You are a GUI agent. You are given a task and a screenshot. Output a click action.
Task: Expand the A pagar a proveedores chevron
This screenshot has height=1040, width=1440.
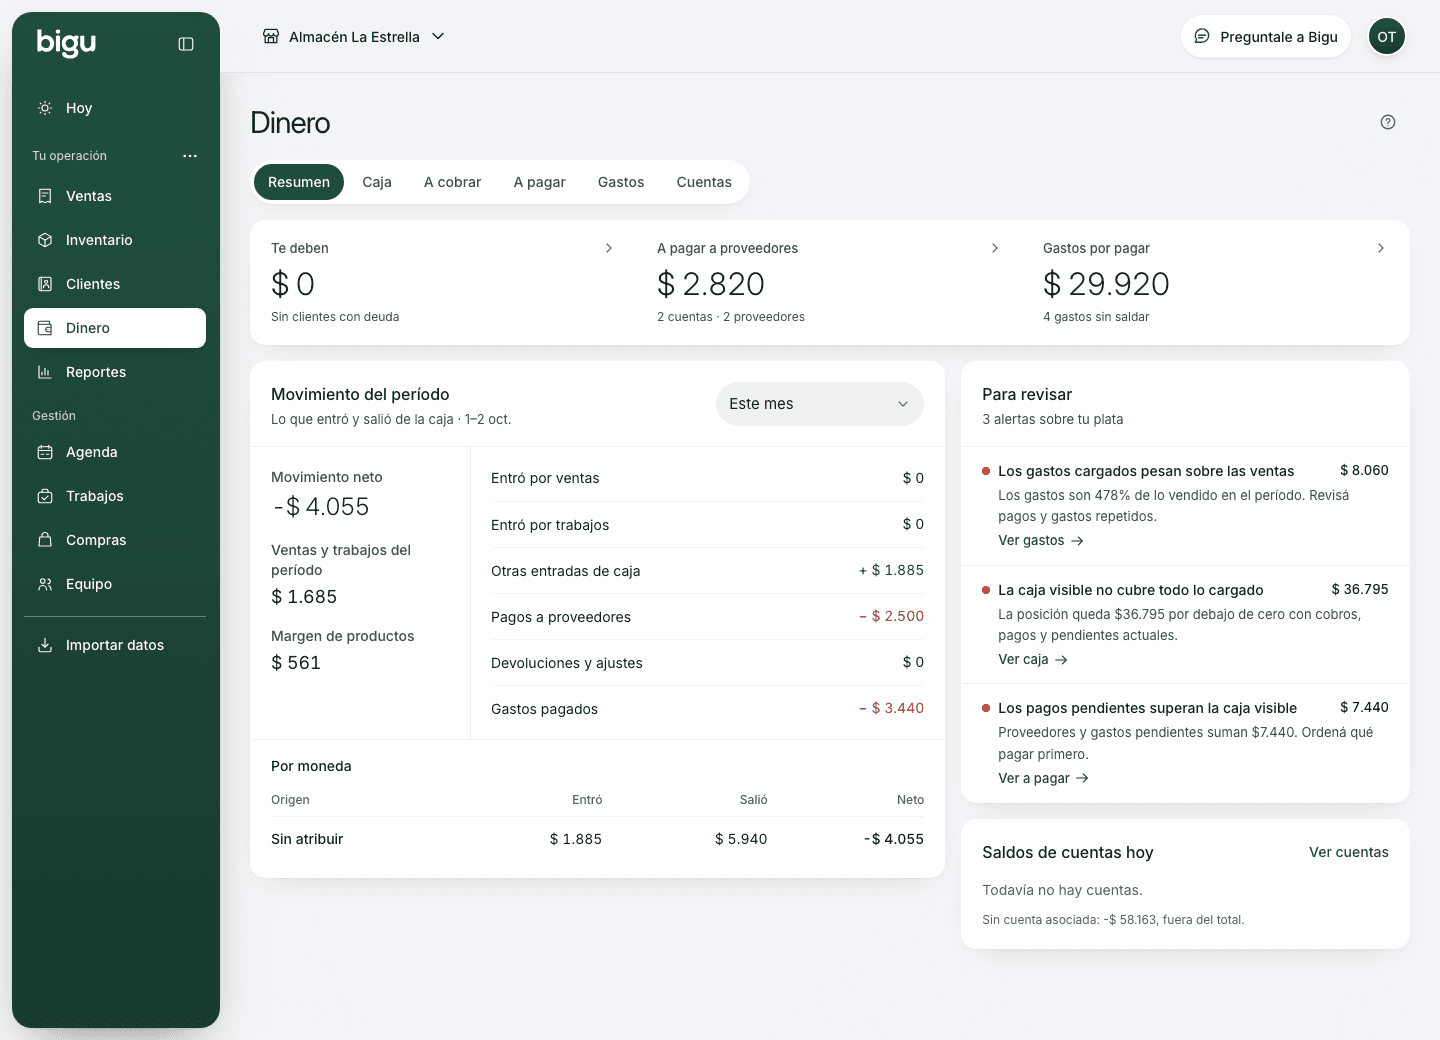point(995,248)
